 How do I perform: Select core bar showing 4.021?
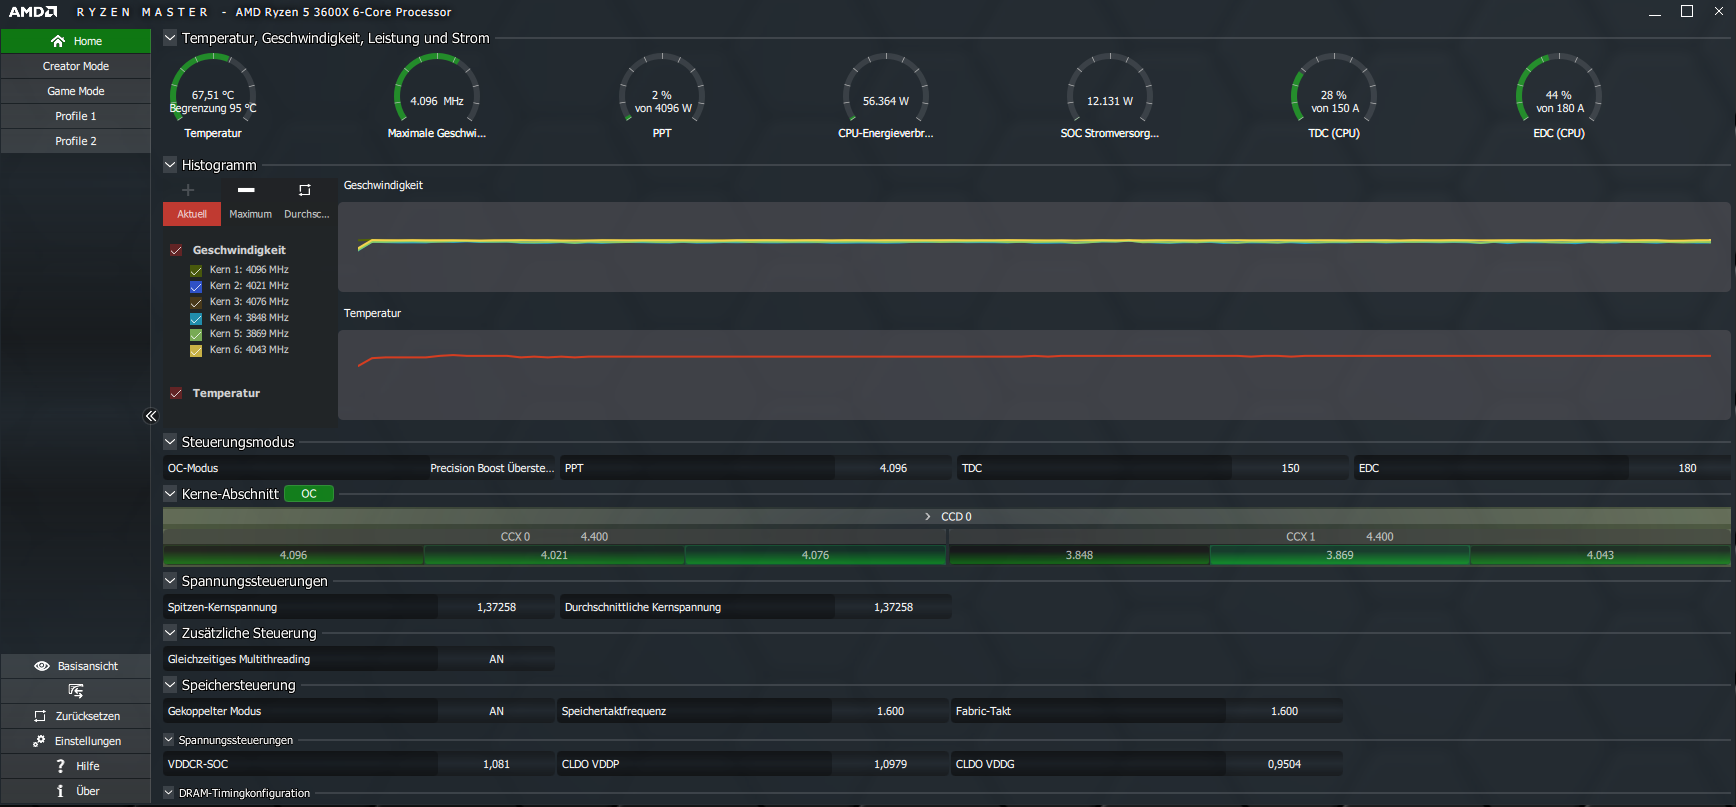point(554,555)
